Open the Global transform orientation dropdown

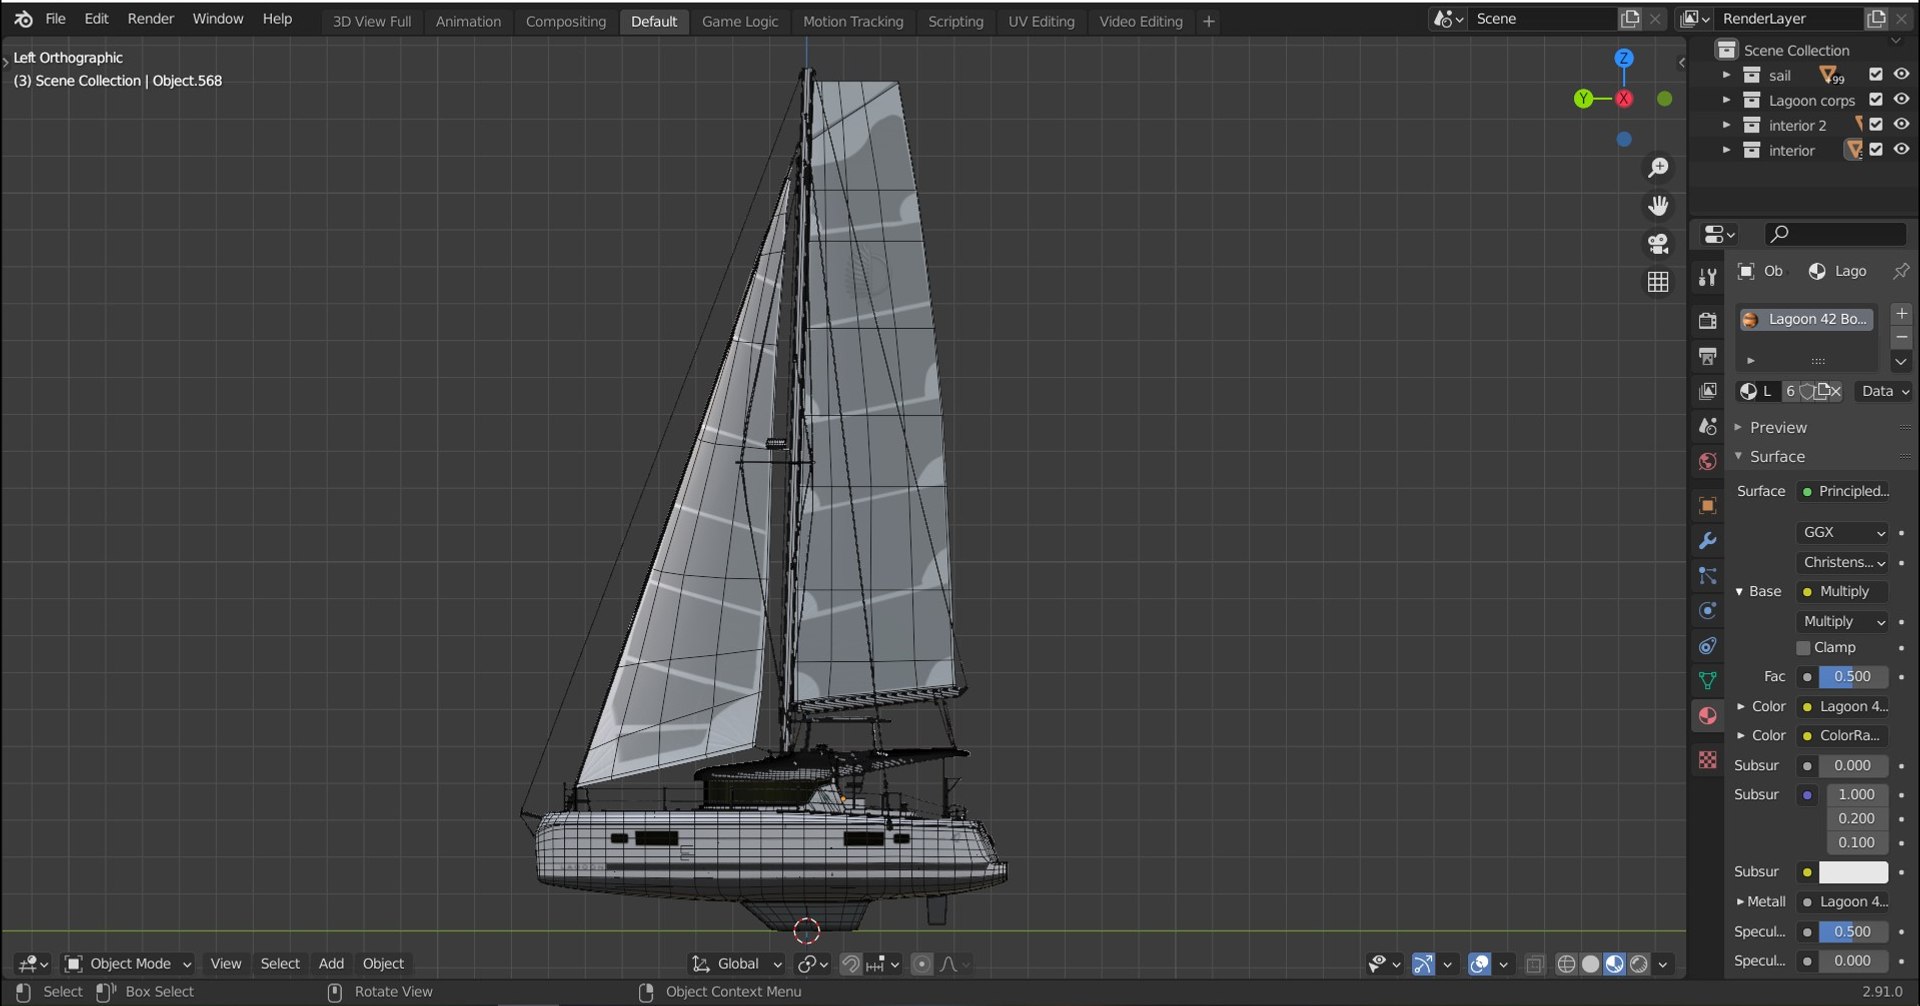coord(738,964)
